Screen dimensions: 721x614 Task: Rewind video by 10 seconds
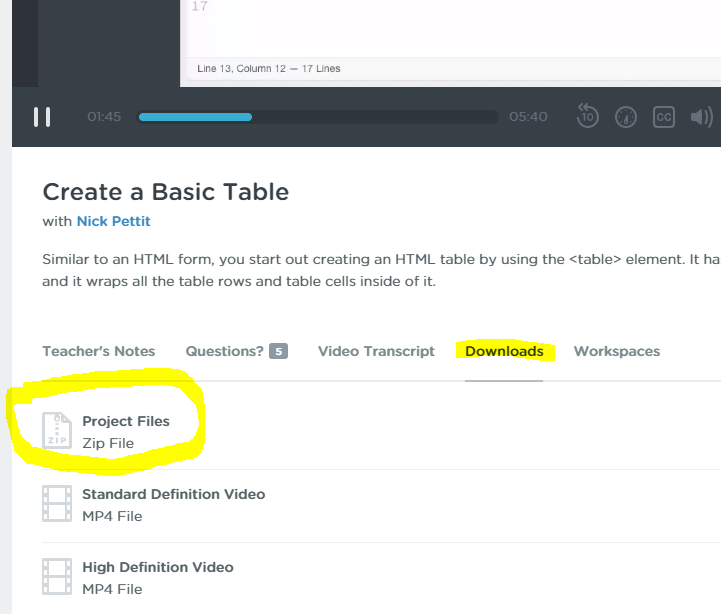point(588,117)
